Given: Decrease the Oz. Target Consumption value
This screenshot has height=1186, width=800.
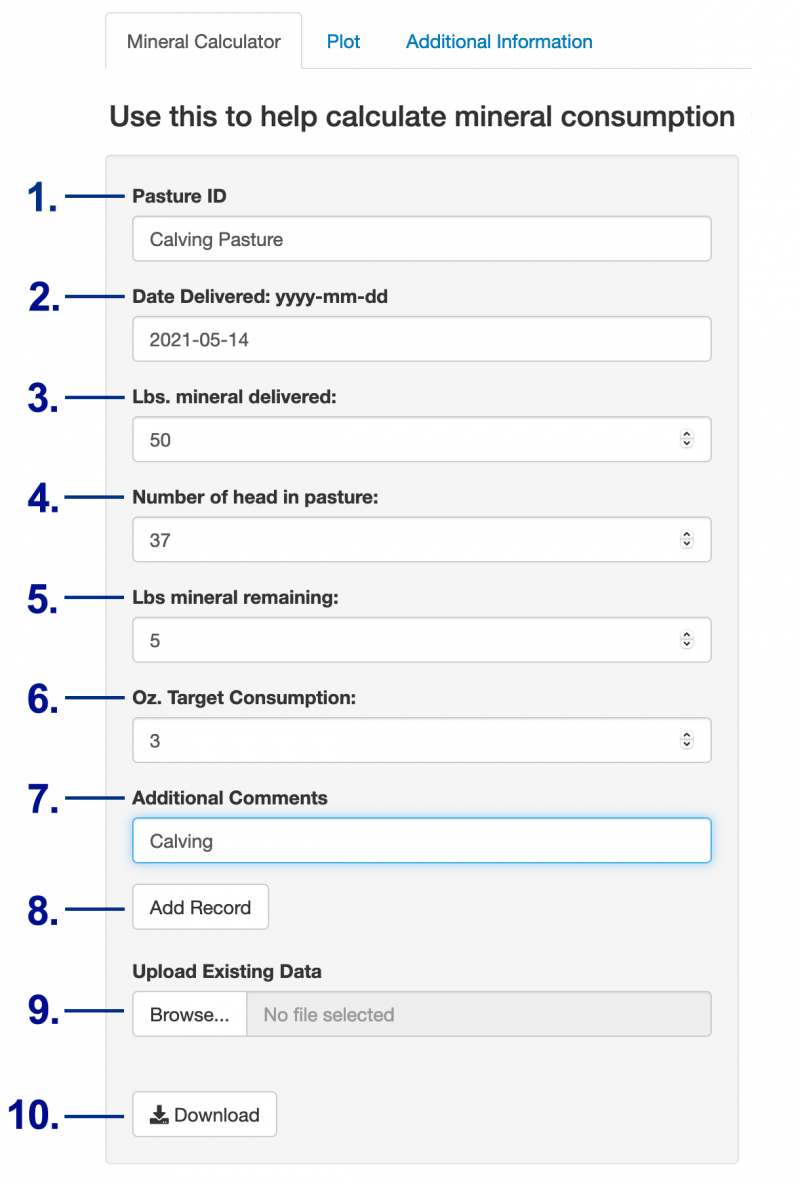Looking at the screenshot, I should pyautogui.click(x=687, y=745).
